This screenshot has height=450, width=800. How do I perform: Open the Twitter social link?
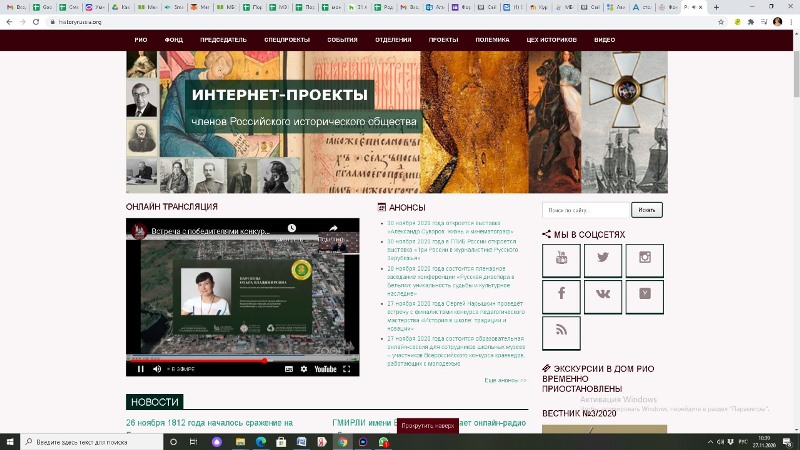[x=603, y=260]
